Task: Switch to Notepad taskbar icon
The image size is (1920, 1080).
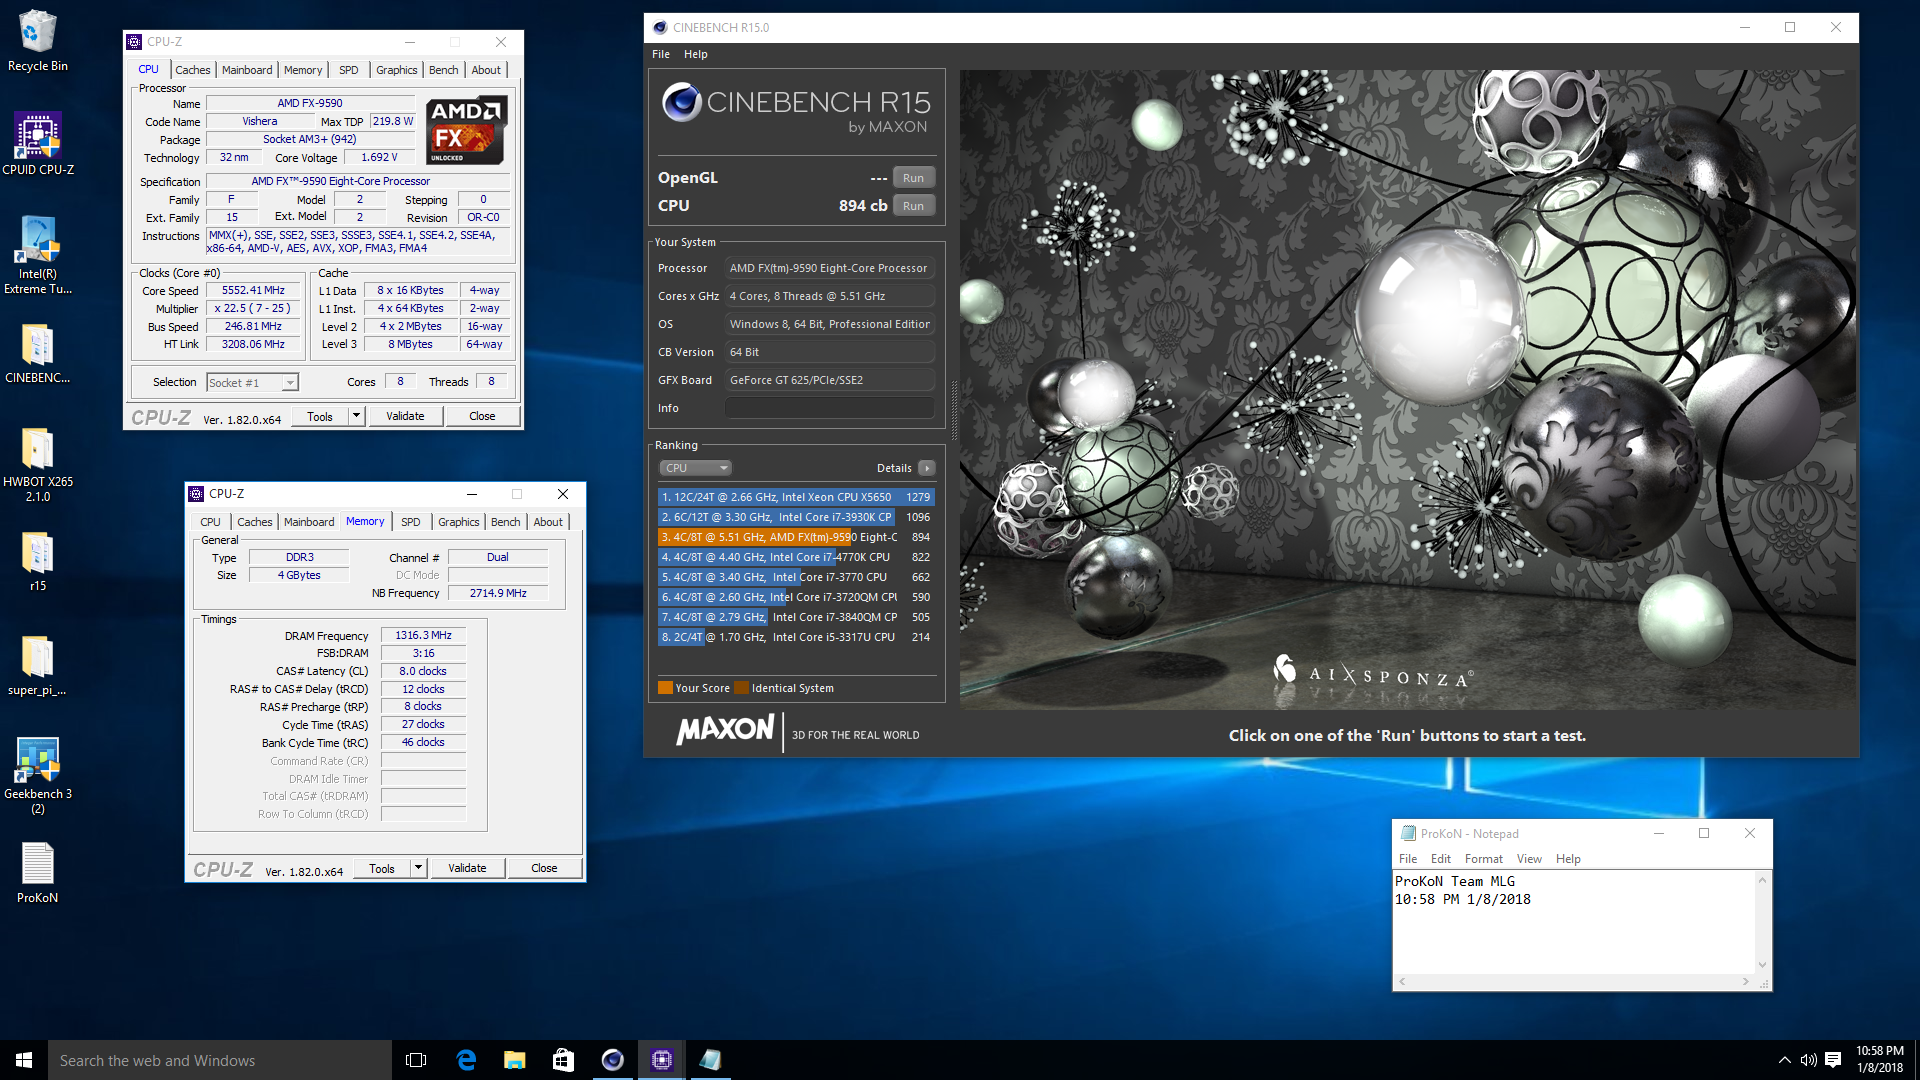Action: click(x=710, y=1060)
